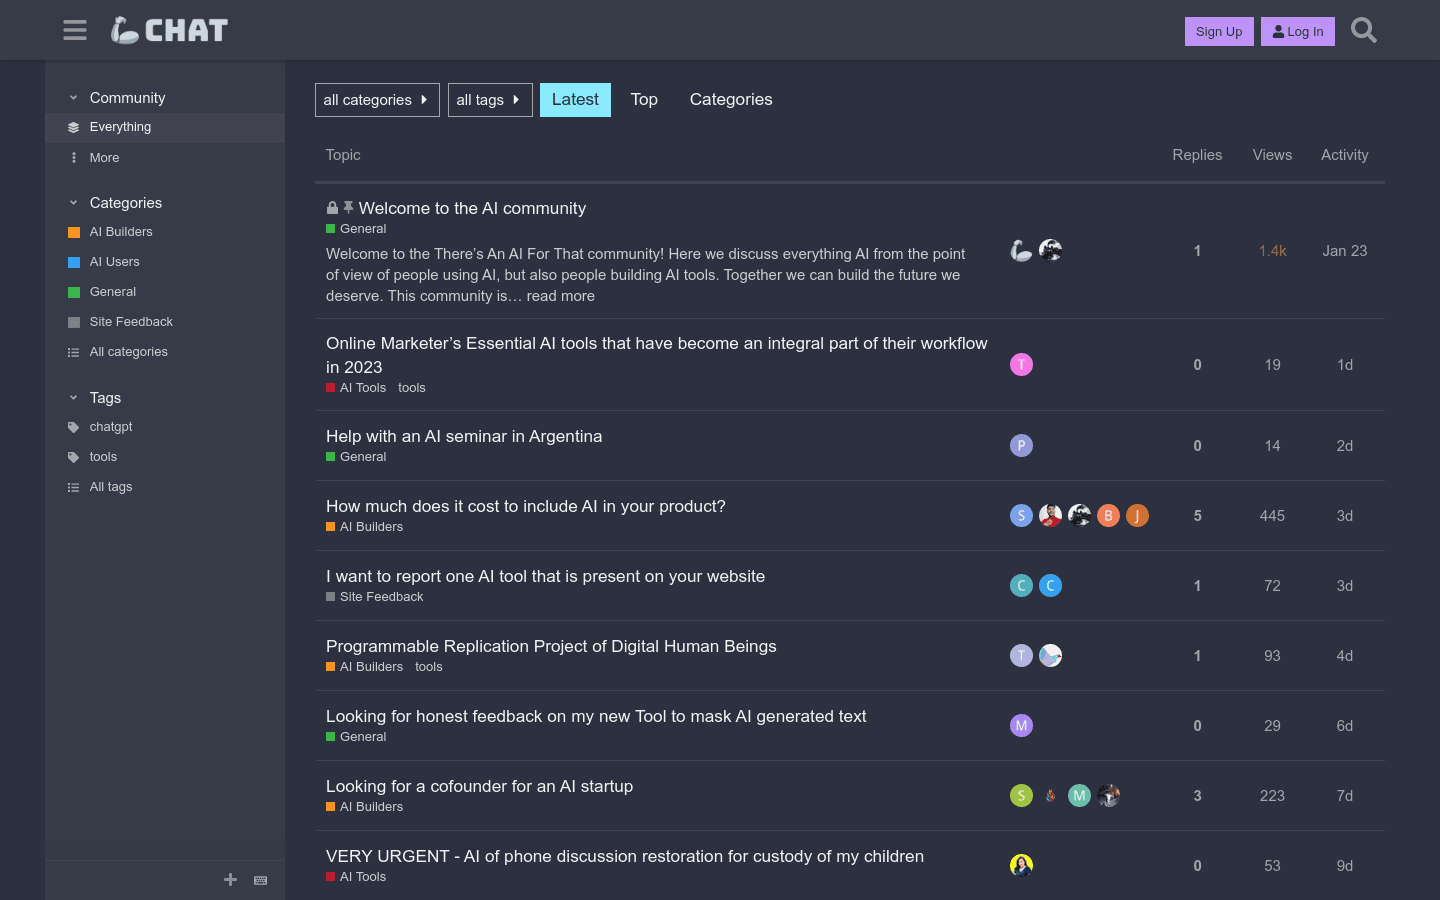Open 'Help with an AI seminar in Argentina' topic
Viewport: 1440px width, 900px height.
464,436
